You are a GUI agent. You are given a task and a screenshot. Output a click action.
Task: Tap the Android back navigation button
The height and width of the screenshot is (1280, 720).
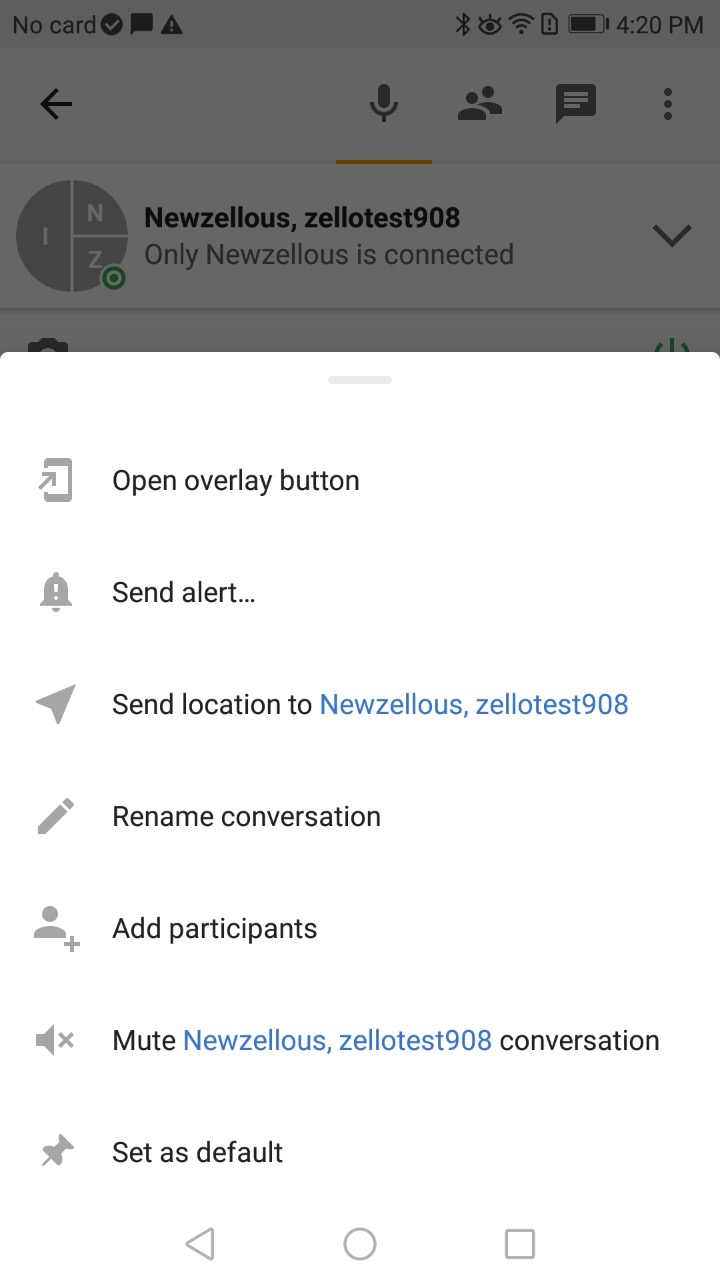[200, 1244]
